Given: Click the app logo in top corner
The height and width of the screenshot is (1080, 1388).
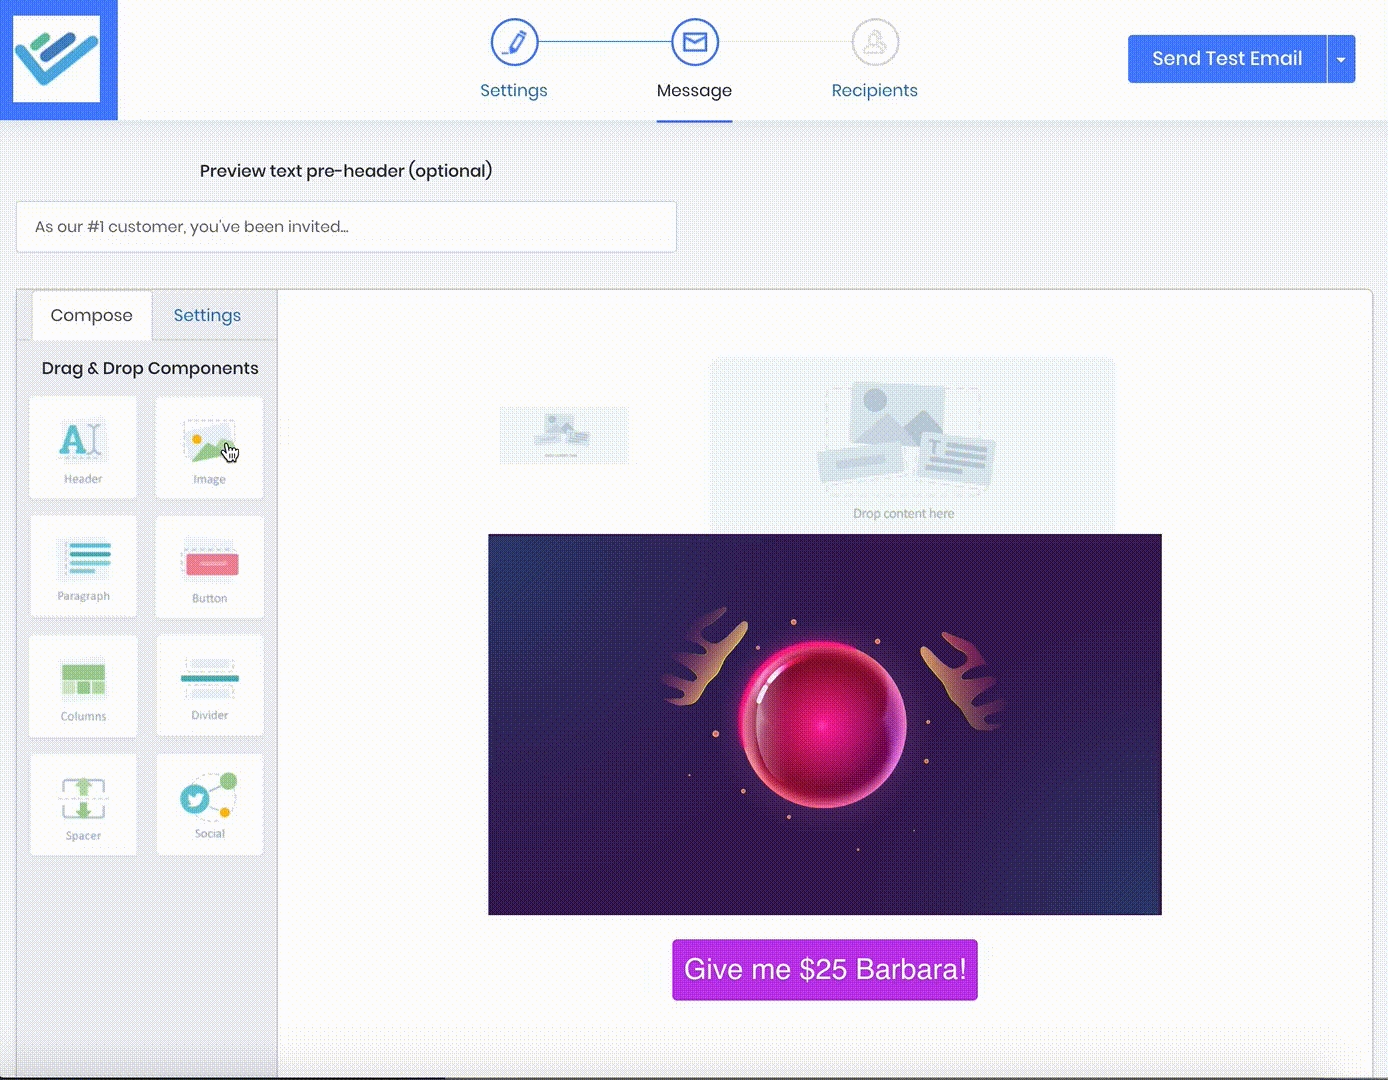Looking at the screenshot, I should 57,59.
